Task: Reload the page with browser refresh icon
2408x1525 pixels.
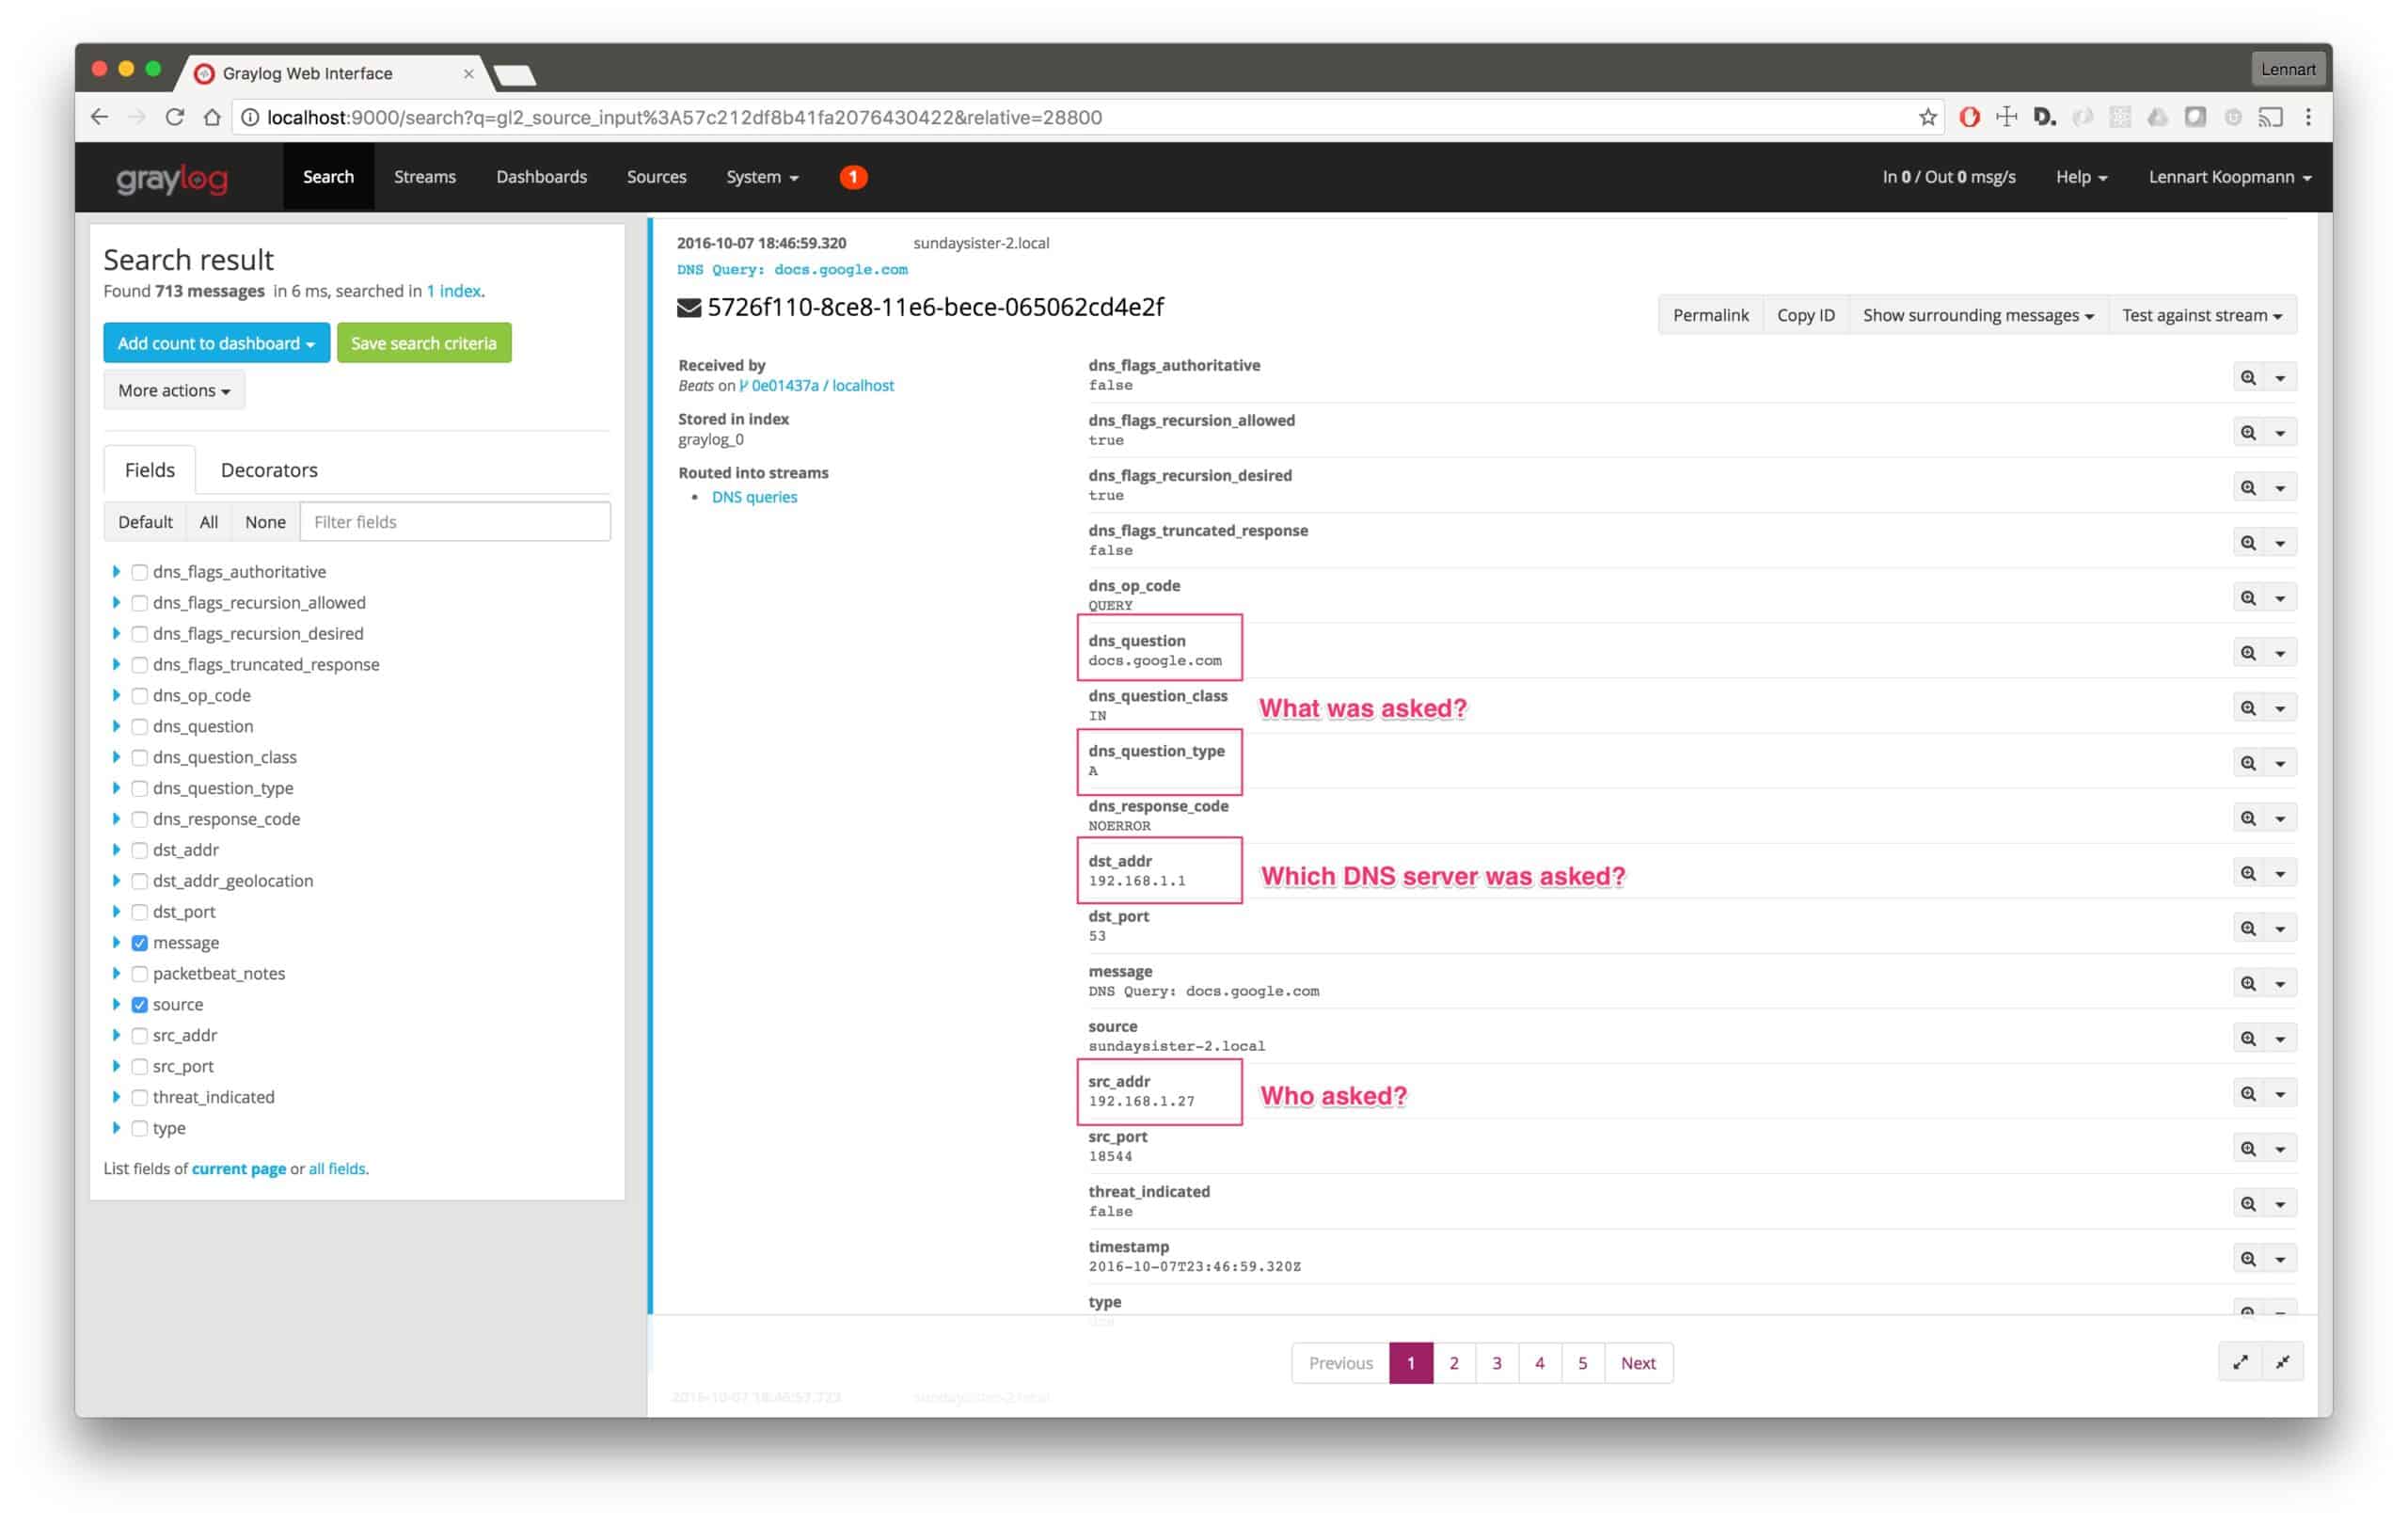Action: [x=174, y=117]
